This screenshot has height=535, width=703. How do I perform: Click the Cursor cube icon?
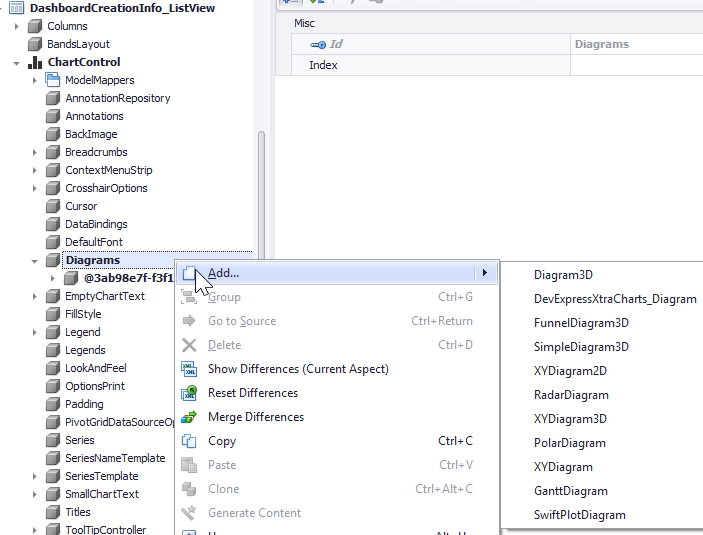[52, 206]
